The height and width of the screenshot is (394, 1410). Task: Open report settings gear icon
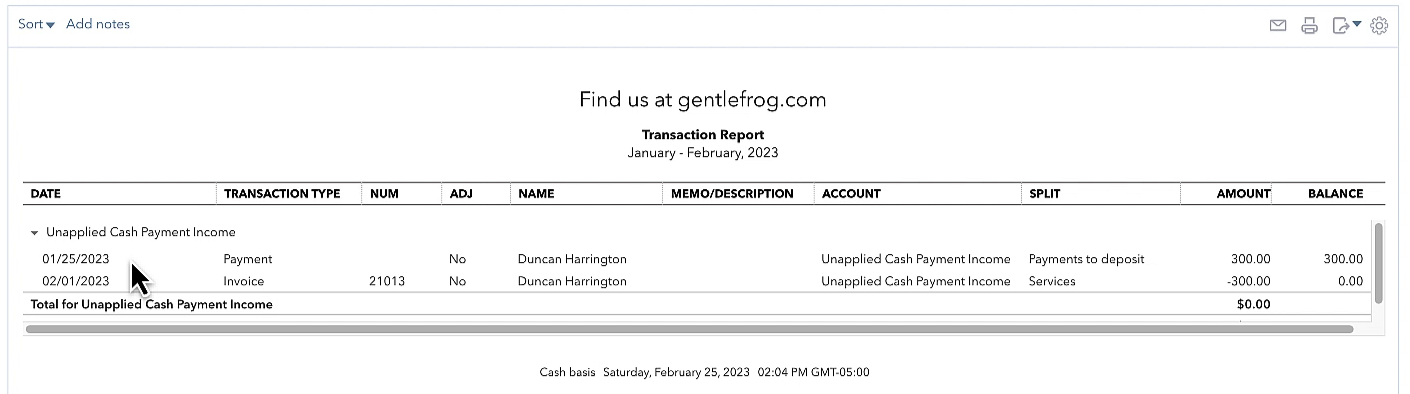1379,26
